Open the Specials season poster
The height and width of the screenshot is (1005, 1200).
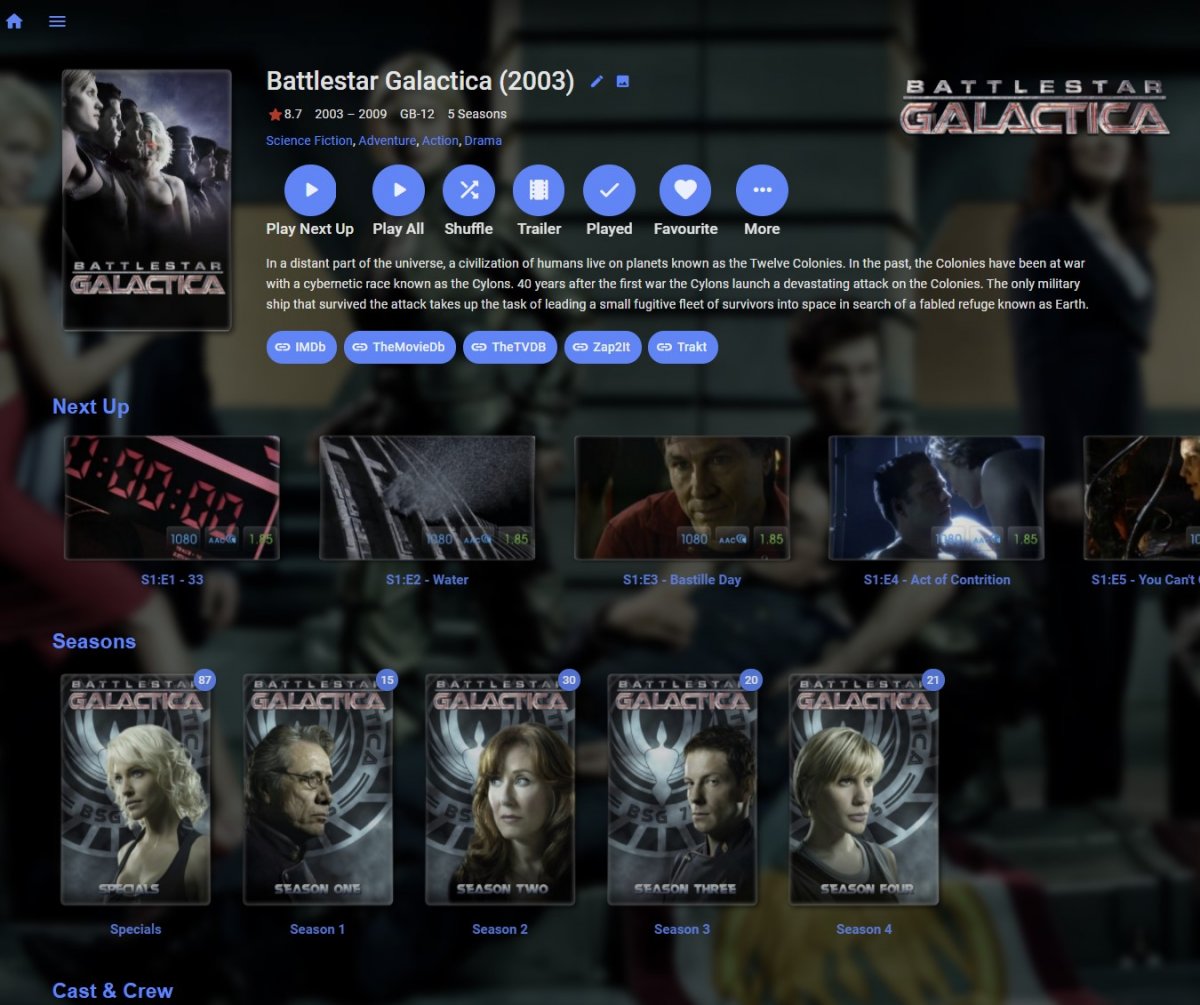(136, 789)
